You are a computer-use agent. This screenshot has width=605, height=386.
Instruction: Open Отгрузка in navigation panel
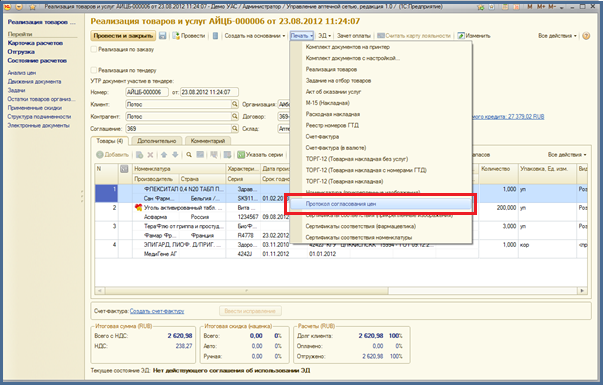[x=21, y=52]
